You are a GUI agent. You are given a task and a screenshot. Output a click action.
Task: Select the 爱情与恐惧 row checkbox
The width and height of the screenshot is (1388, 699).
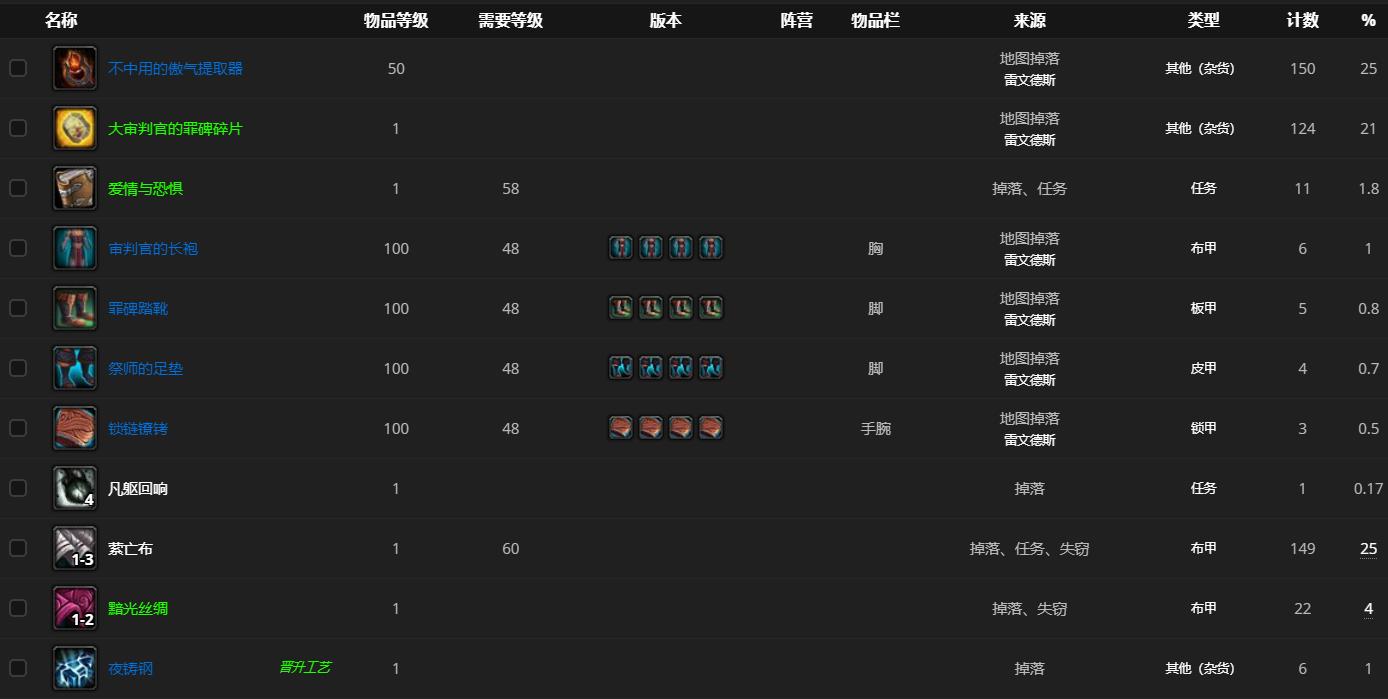(18, 188)
